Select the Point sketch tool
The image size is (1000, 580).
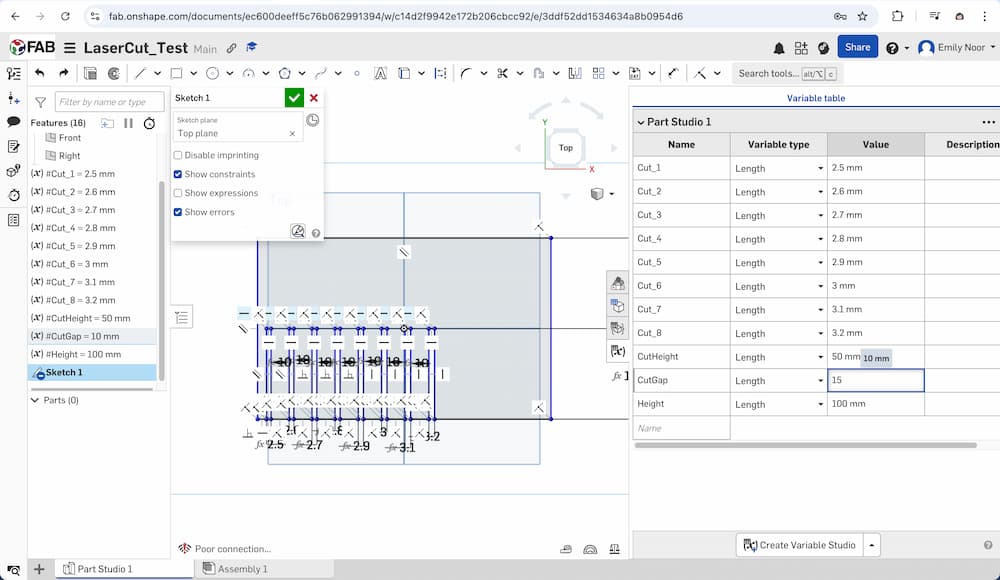(x=357, y=73)
